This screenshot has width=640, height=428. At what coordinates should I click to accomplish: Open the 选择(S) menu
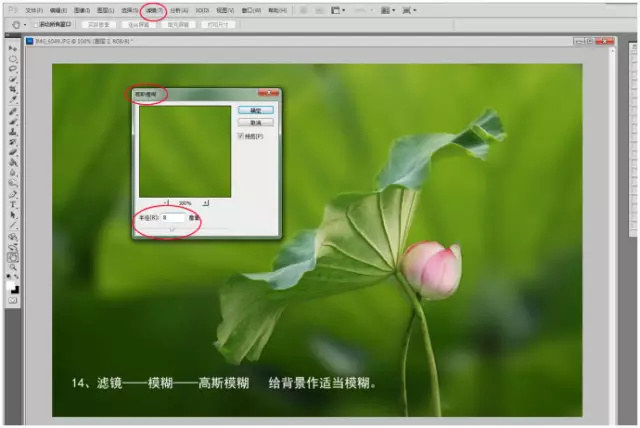point(129,10)
